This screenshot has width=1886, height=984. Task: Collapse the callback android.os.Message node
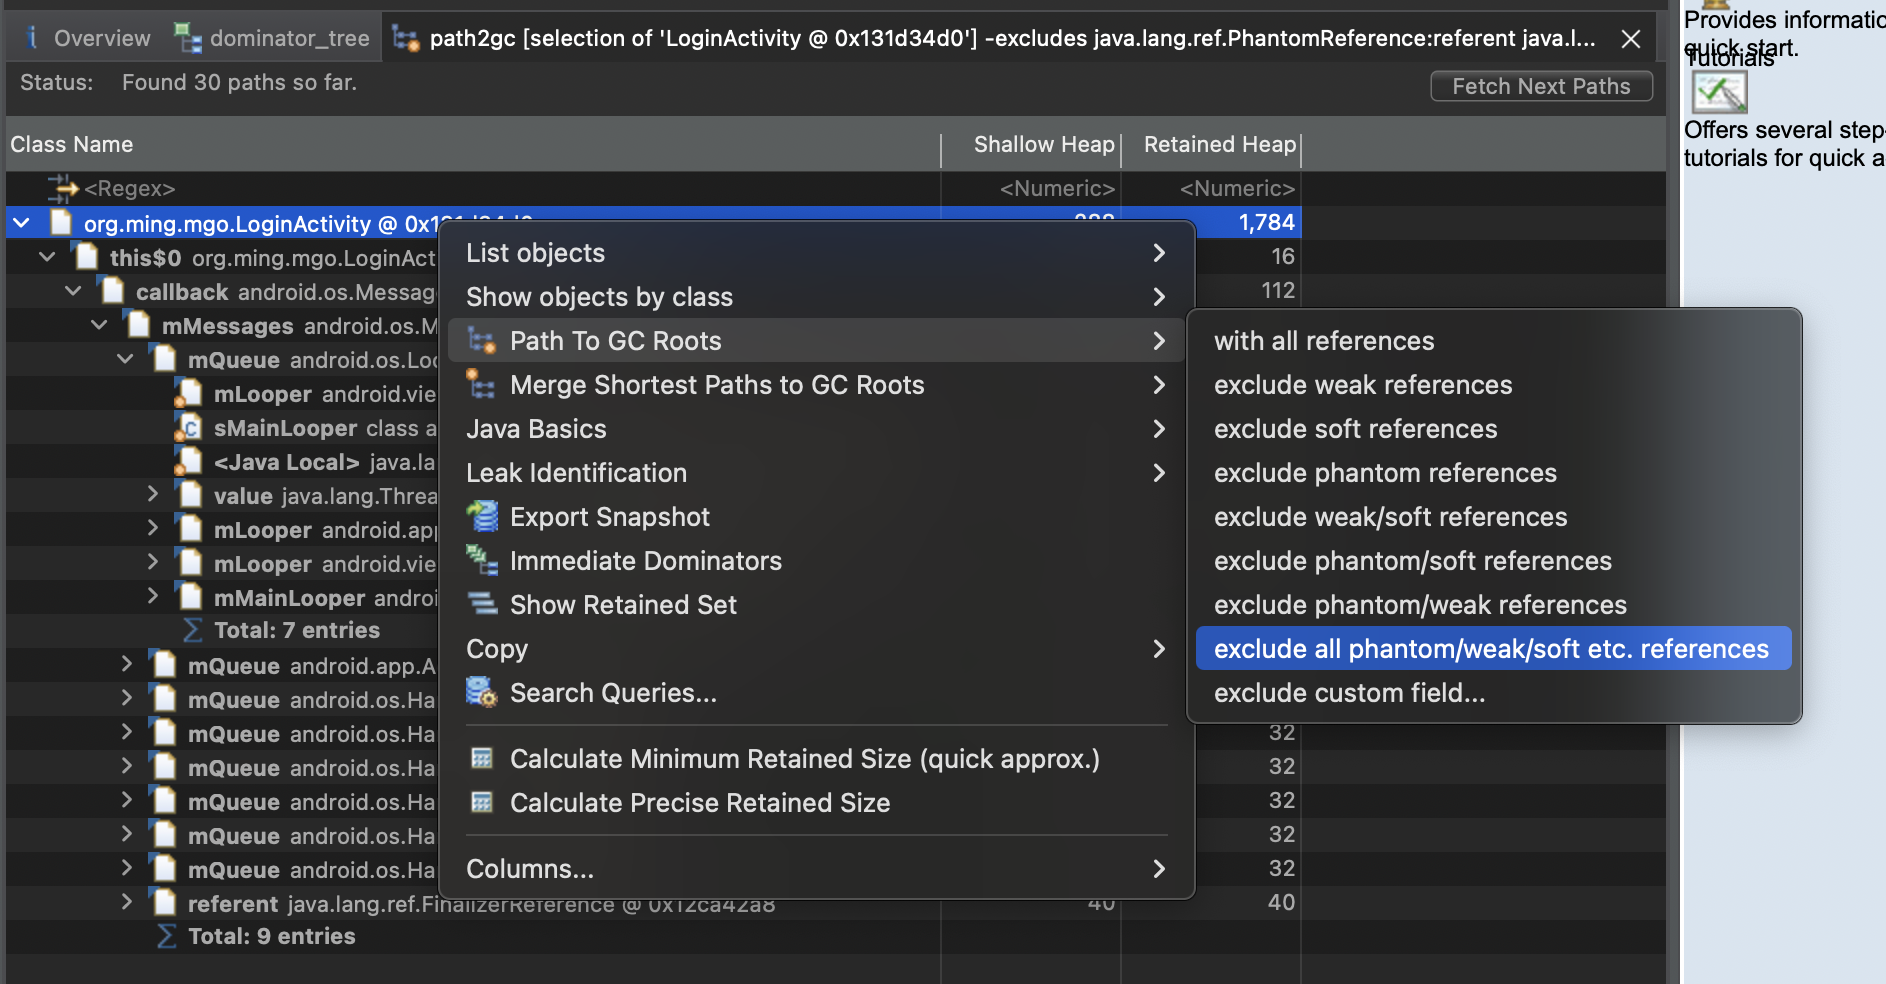coord(73,292)
